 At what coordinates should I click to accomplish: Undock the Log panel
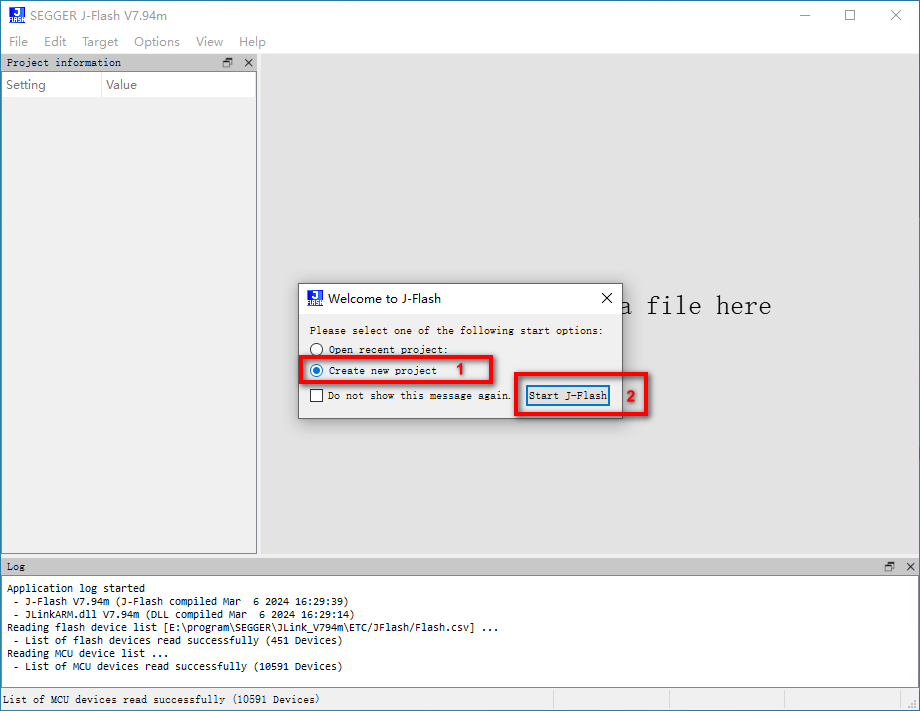tap(889, 567)
